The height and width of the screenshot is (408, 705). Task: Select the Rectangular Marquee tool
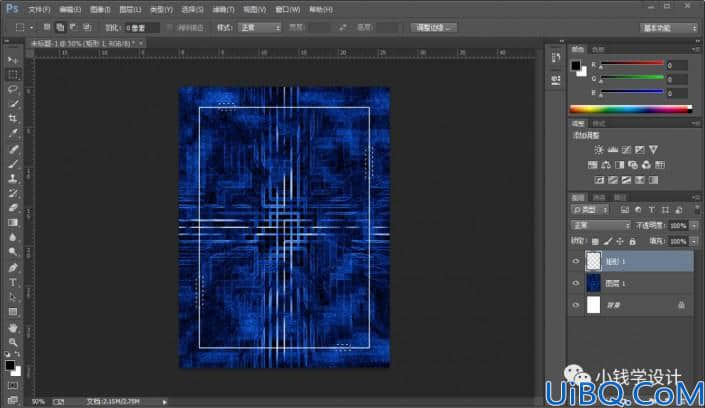[x=13, y=75]
